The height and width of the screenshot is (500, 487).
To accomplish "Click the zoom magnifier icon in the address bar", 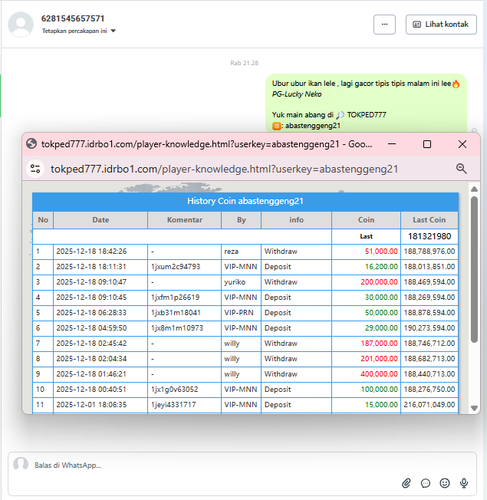I will (x=461, y=169).
